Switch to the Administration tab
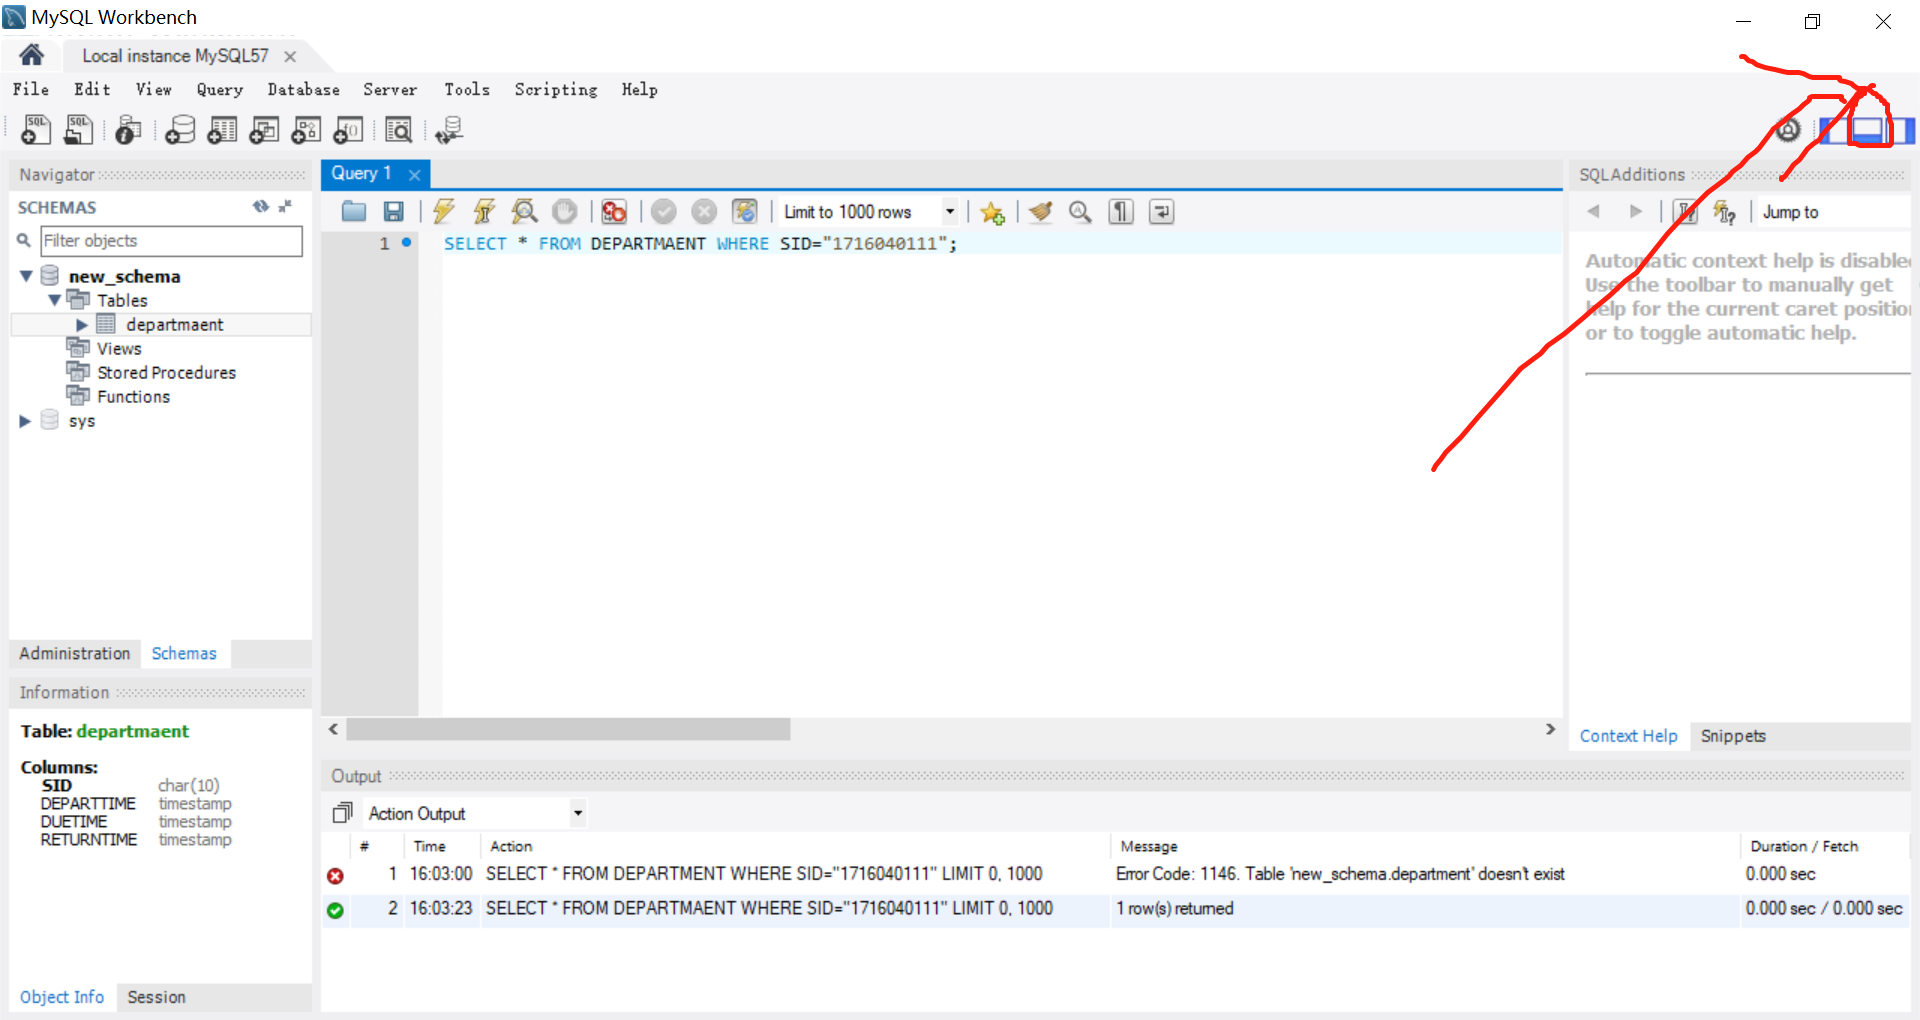This screenshot has width=1920, height=1020. click(74, 653)
